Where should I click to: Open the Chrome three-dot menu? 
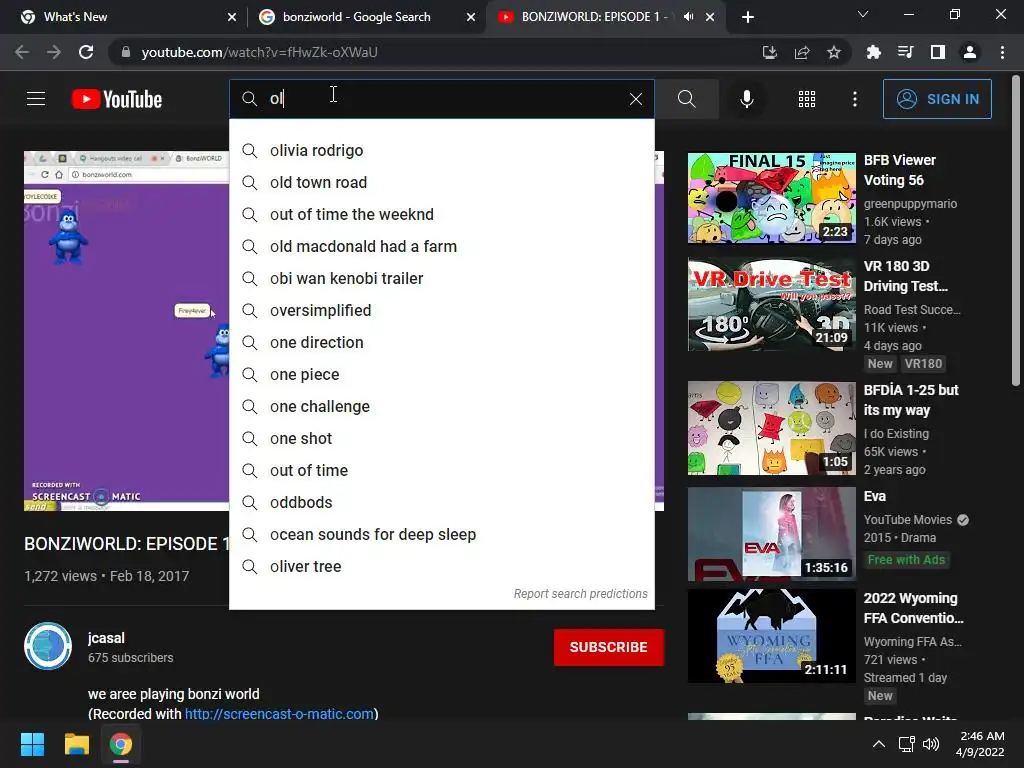point(1002,52)
